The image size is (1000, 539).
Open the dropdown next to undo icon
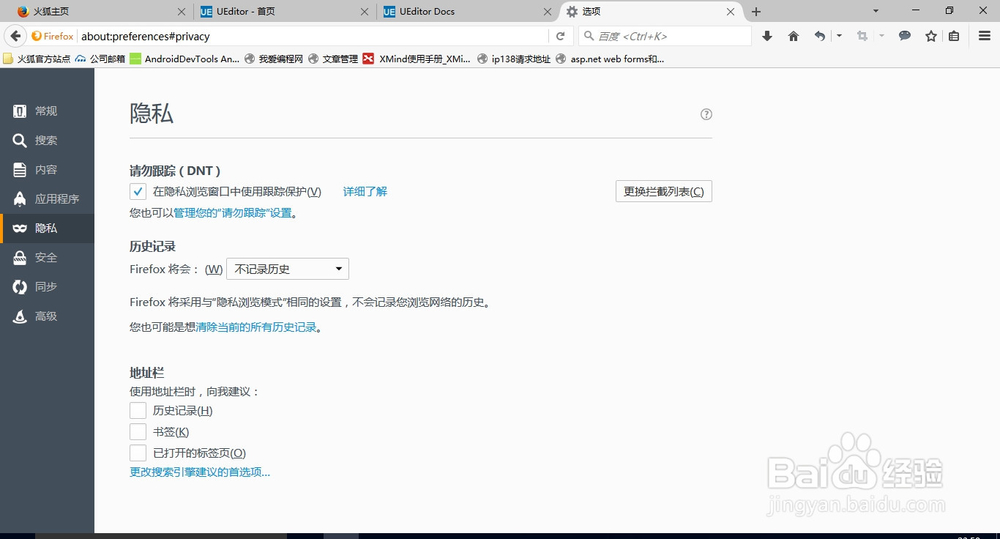839,36
